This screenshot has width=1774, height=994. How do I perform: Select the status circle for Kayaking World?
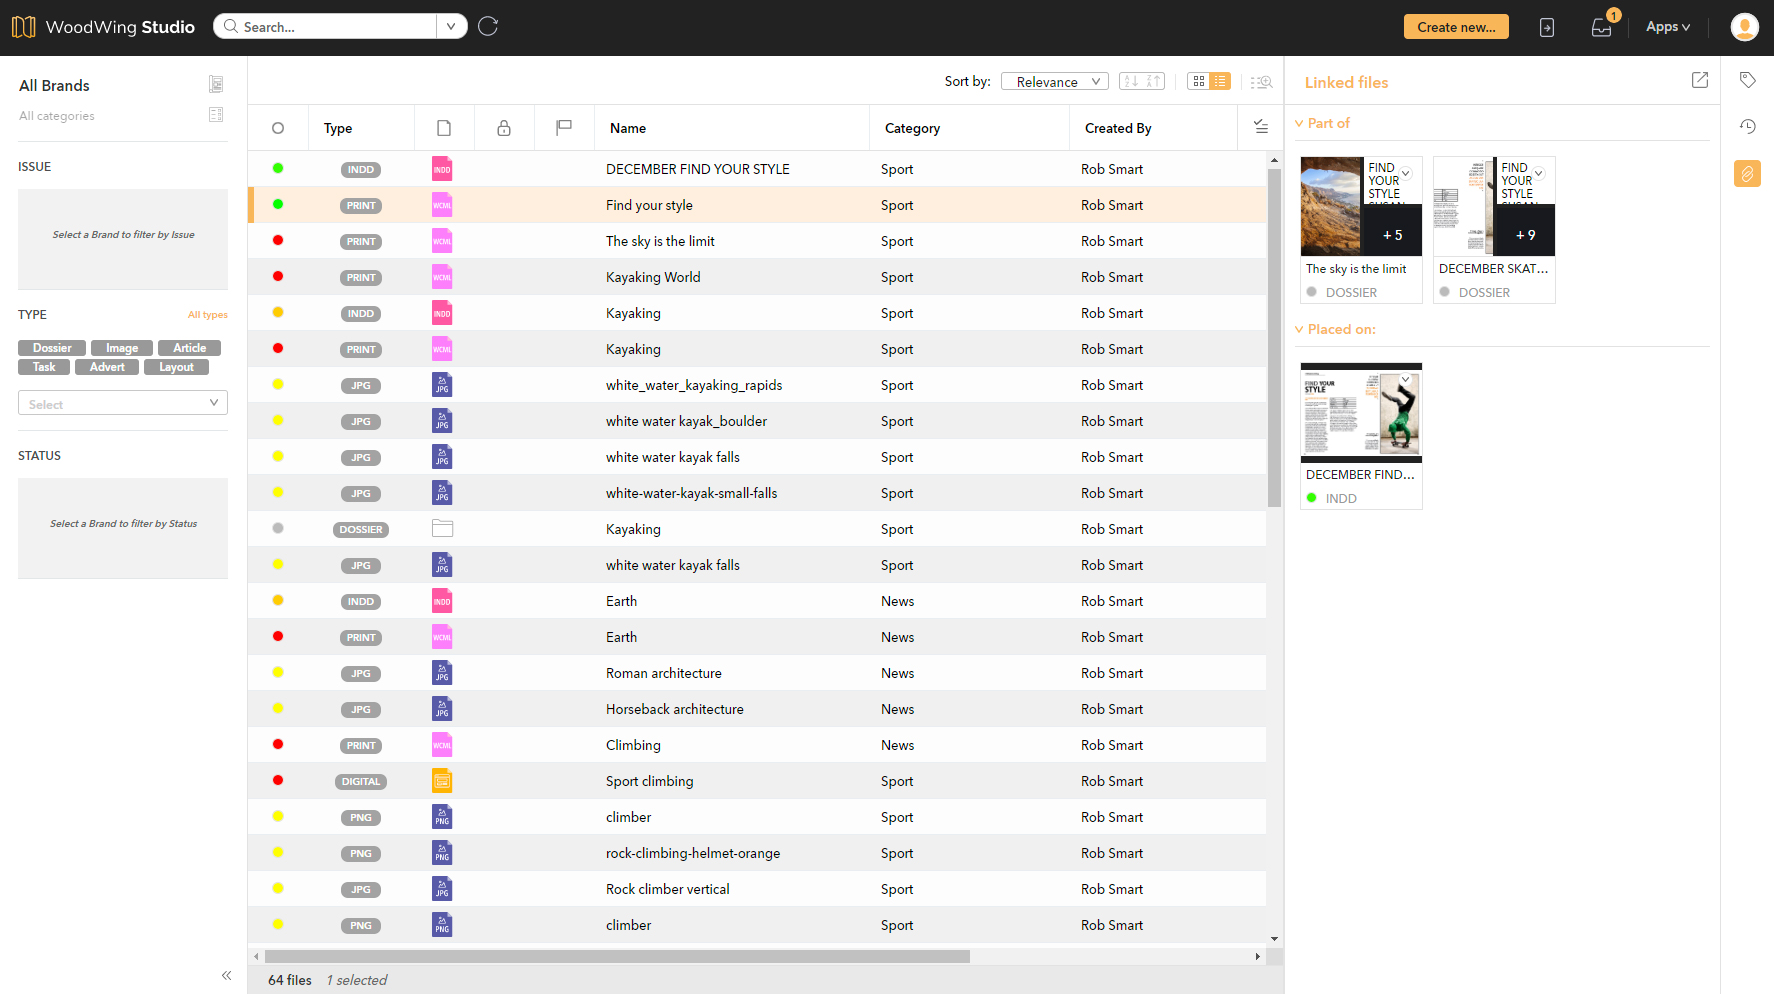(x=278, y=277)
